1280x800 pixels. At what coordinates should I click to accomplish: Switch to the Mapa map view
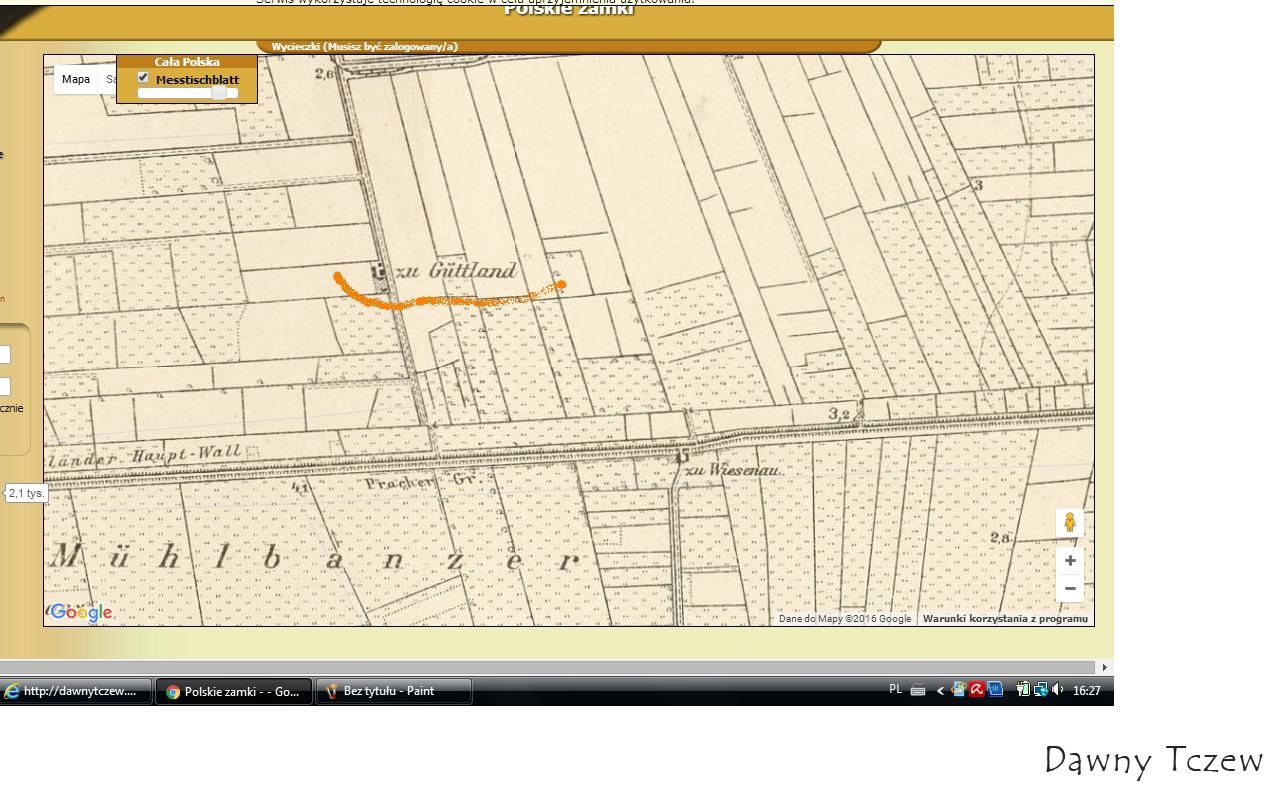76,79
